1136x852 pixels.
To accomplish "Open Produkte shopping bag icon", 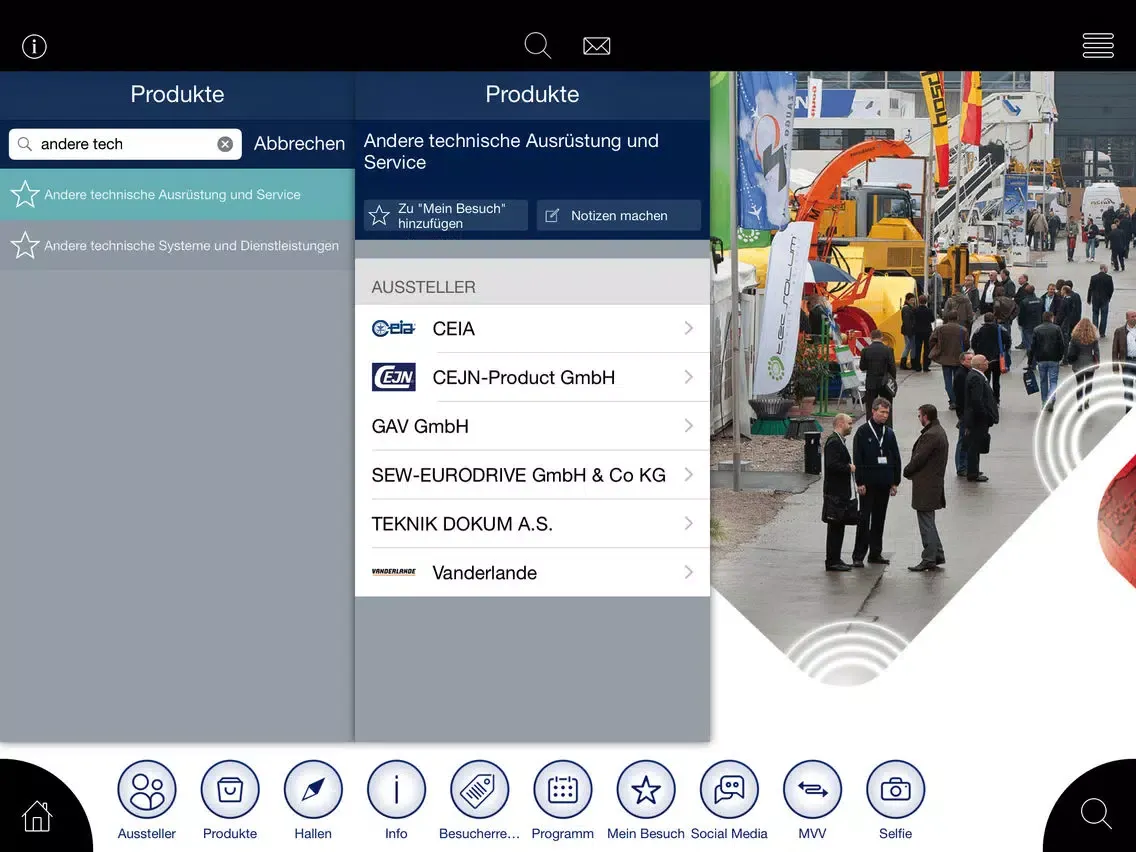I will (x=230, y=790).
